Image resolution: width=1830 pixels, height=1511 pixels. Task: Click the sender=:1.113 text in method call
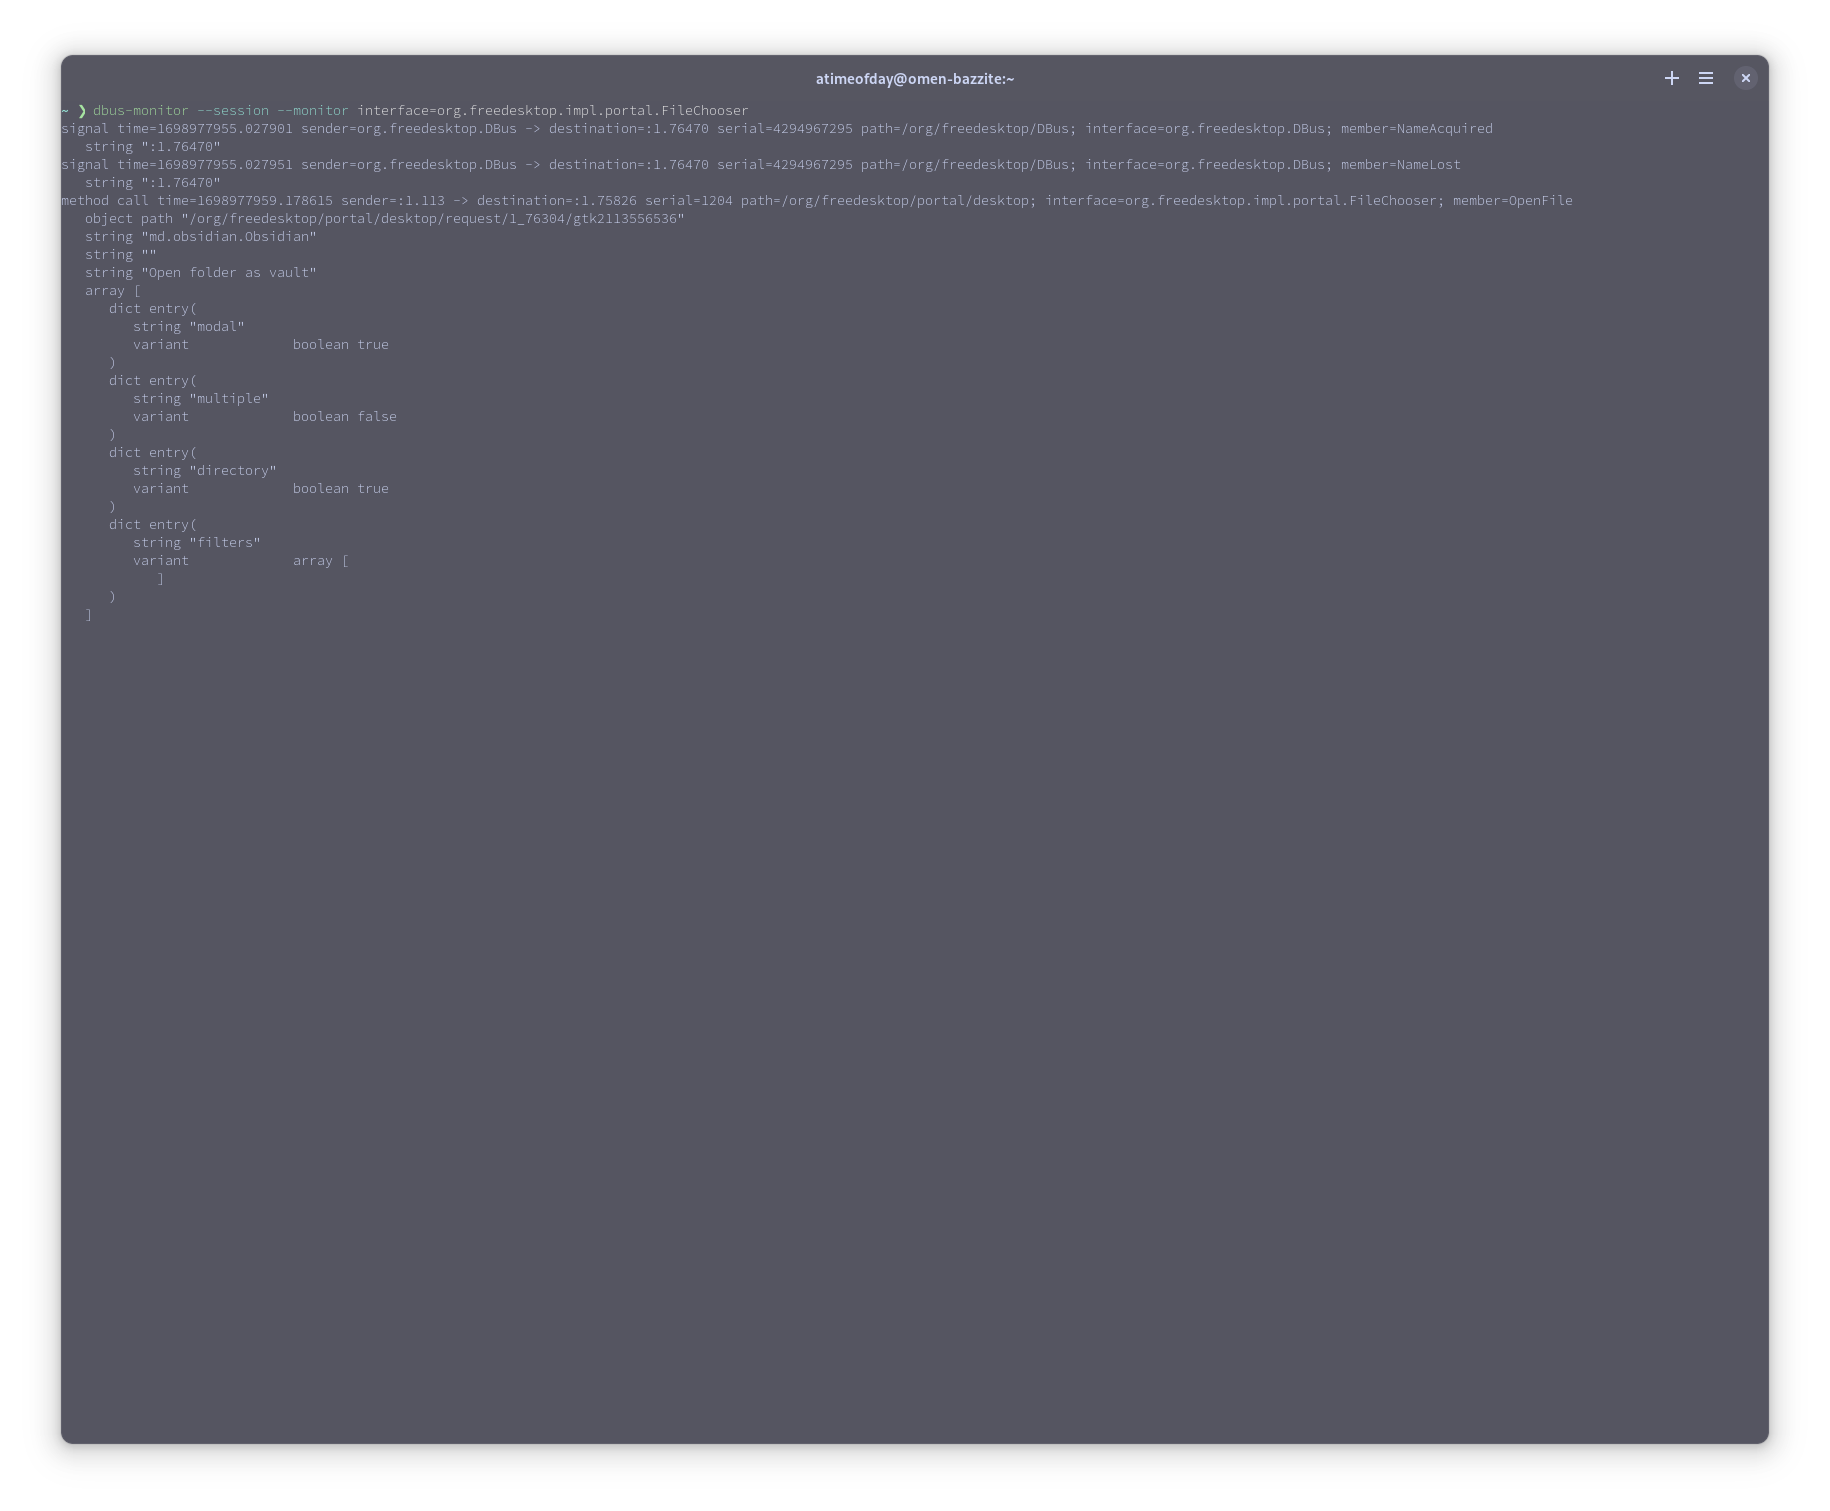tap(394, 200)
